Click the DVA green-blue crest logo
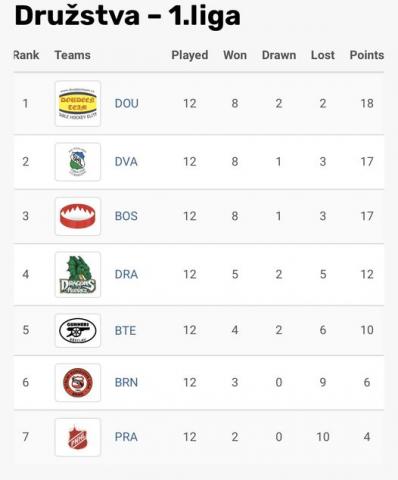The height and width of the screenshot is (480, 398). coord(78,162)
